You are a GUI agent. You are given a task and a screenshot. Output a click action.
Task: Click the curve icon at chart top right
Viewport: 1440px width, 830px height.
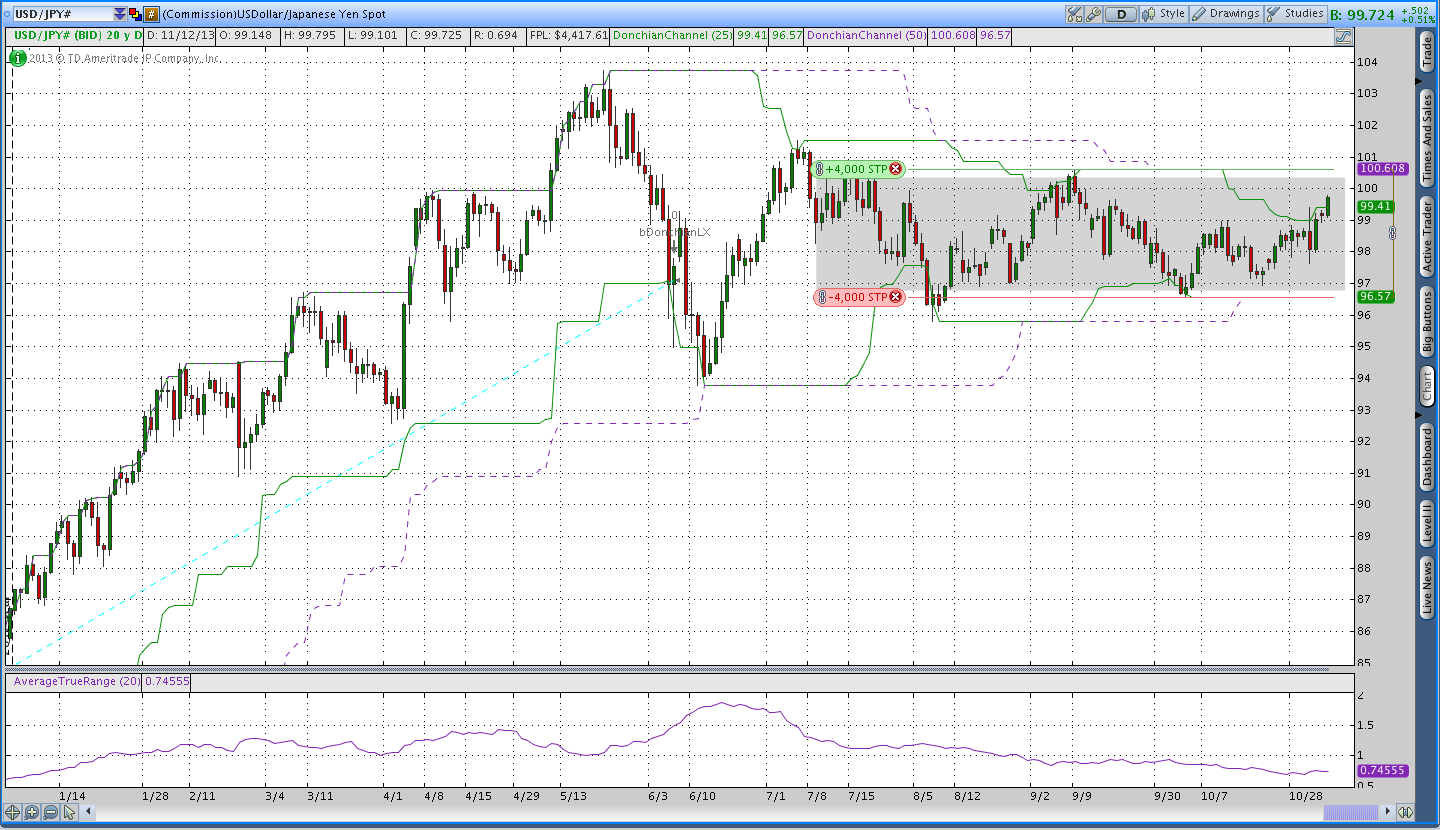1344,37
